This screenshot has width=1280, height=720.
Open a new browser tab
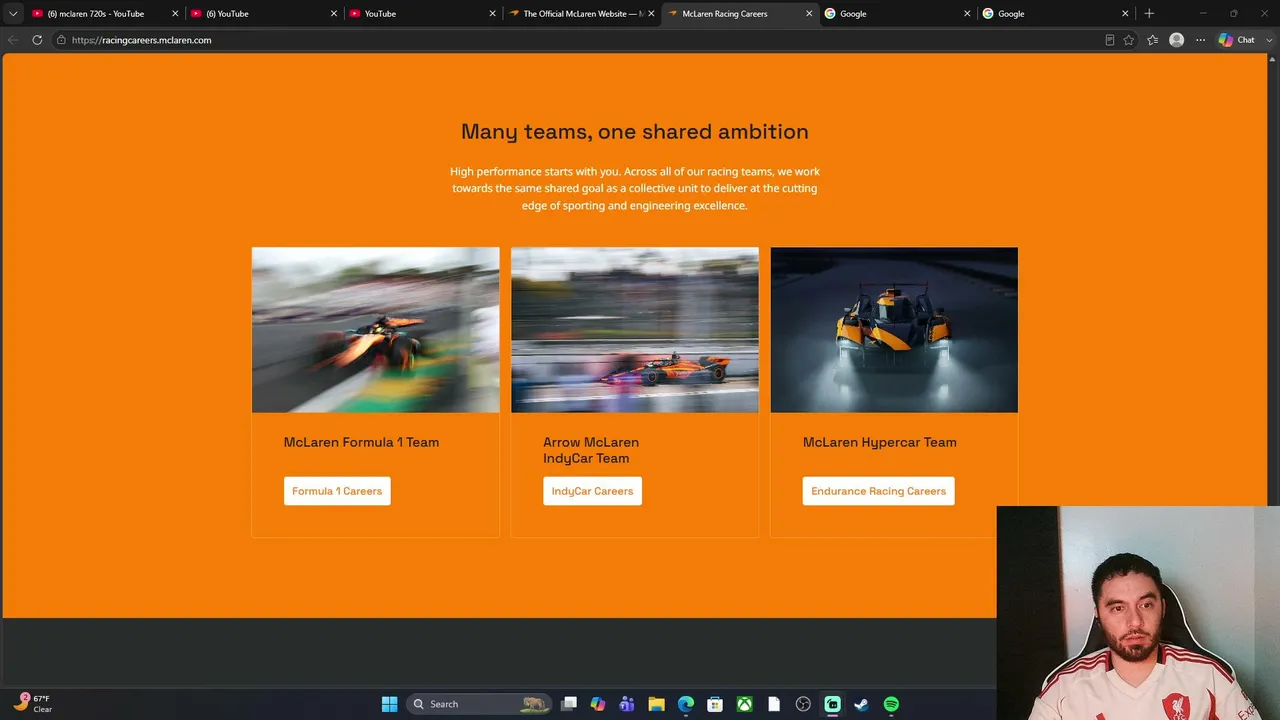pyautogui.click(x=1149, y=14)
